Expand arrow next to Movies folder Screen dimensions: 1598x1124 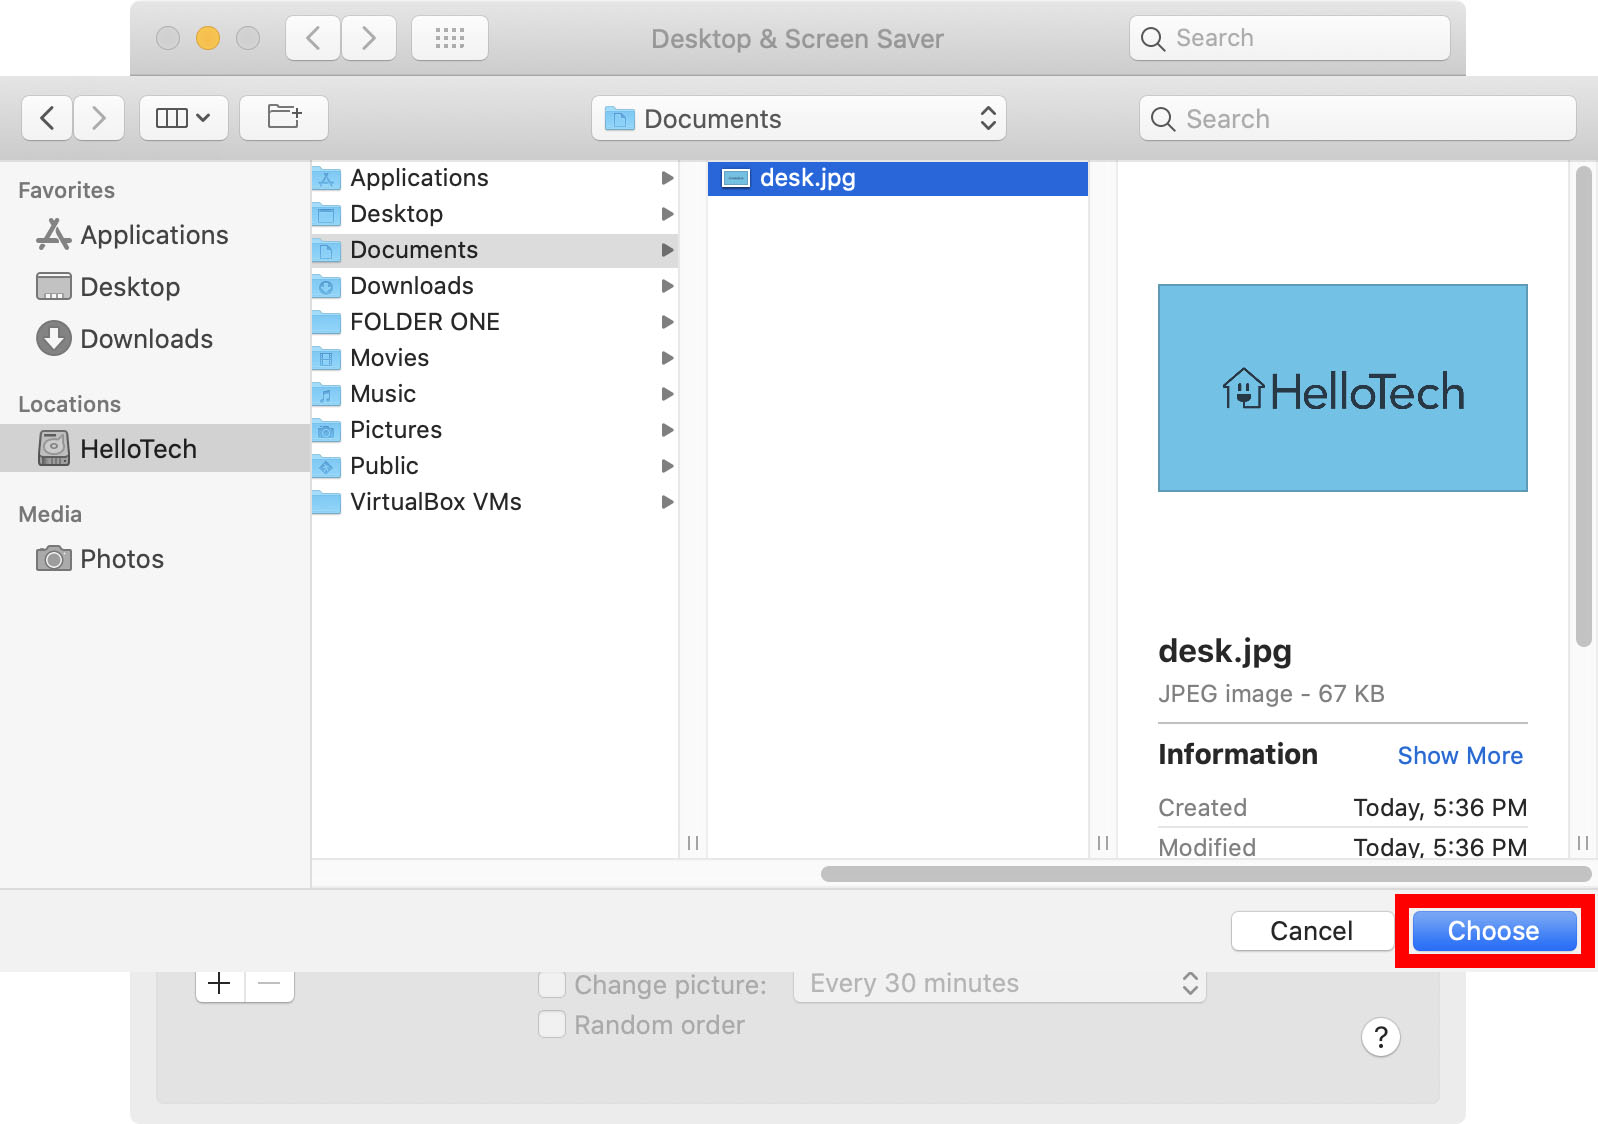pos(667,358)
